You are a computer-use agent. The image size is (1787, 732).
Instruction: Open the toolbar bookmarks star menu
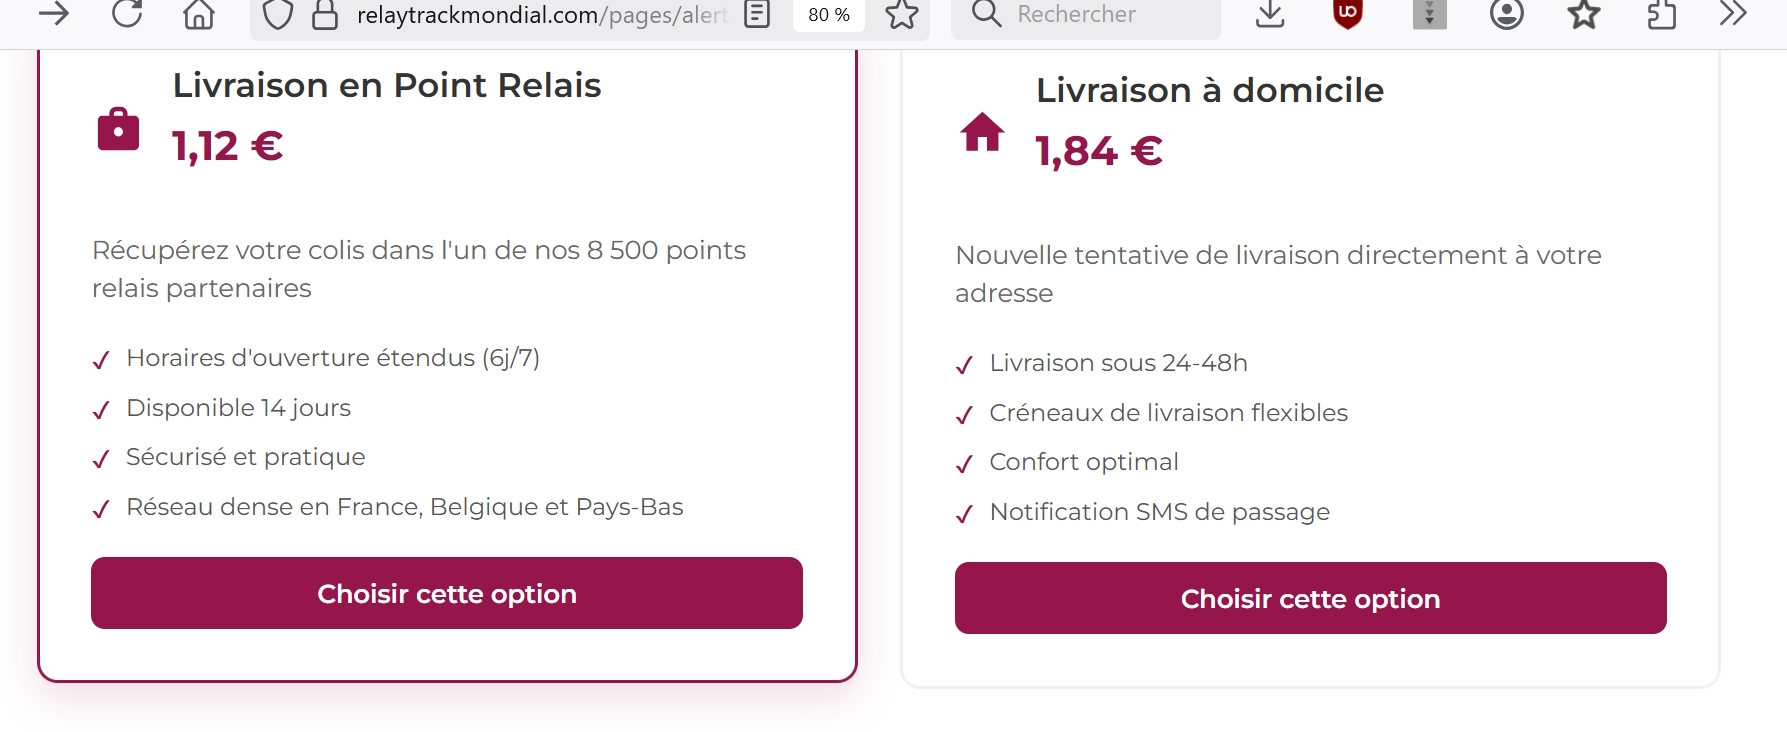pyautogui.click(x=1583, y=14)
